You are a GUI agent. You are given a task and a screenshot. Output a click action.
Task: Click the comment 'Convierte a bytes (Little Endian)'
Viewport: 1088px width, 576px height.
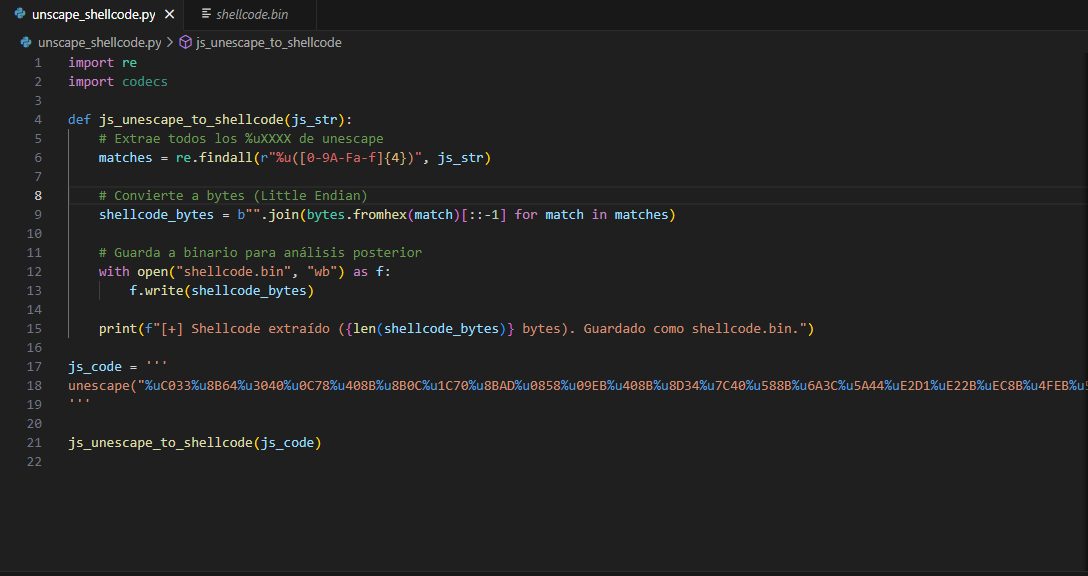pos(233,196)
